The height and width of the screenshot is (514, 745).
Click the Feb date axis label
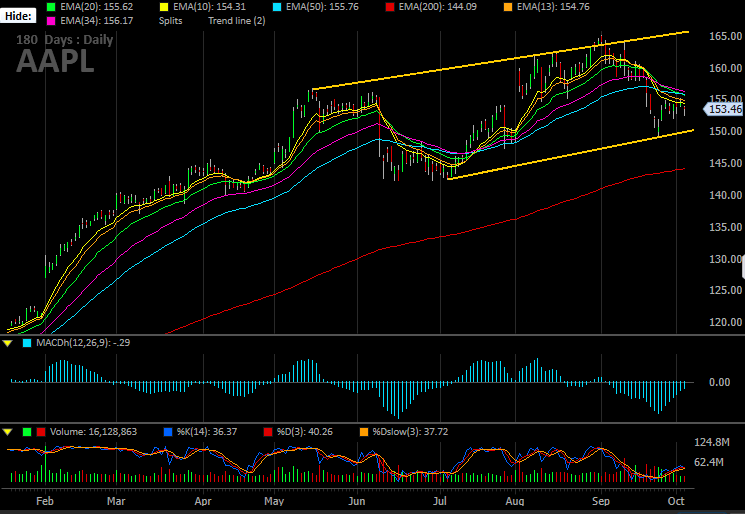click(45, 502)
